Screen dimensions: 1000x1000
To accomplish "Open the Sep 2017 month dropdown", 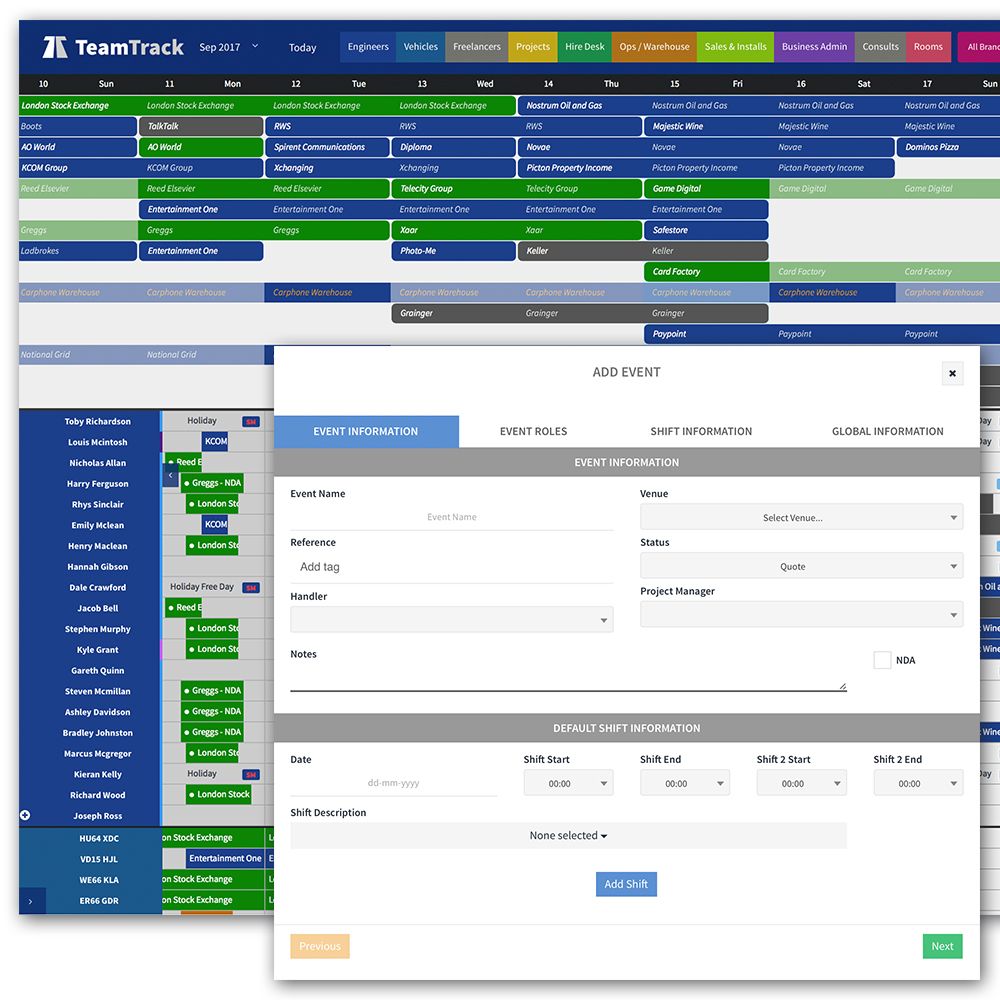I will point(229,47).
